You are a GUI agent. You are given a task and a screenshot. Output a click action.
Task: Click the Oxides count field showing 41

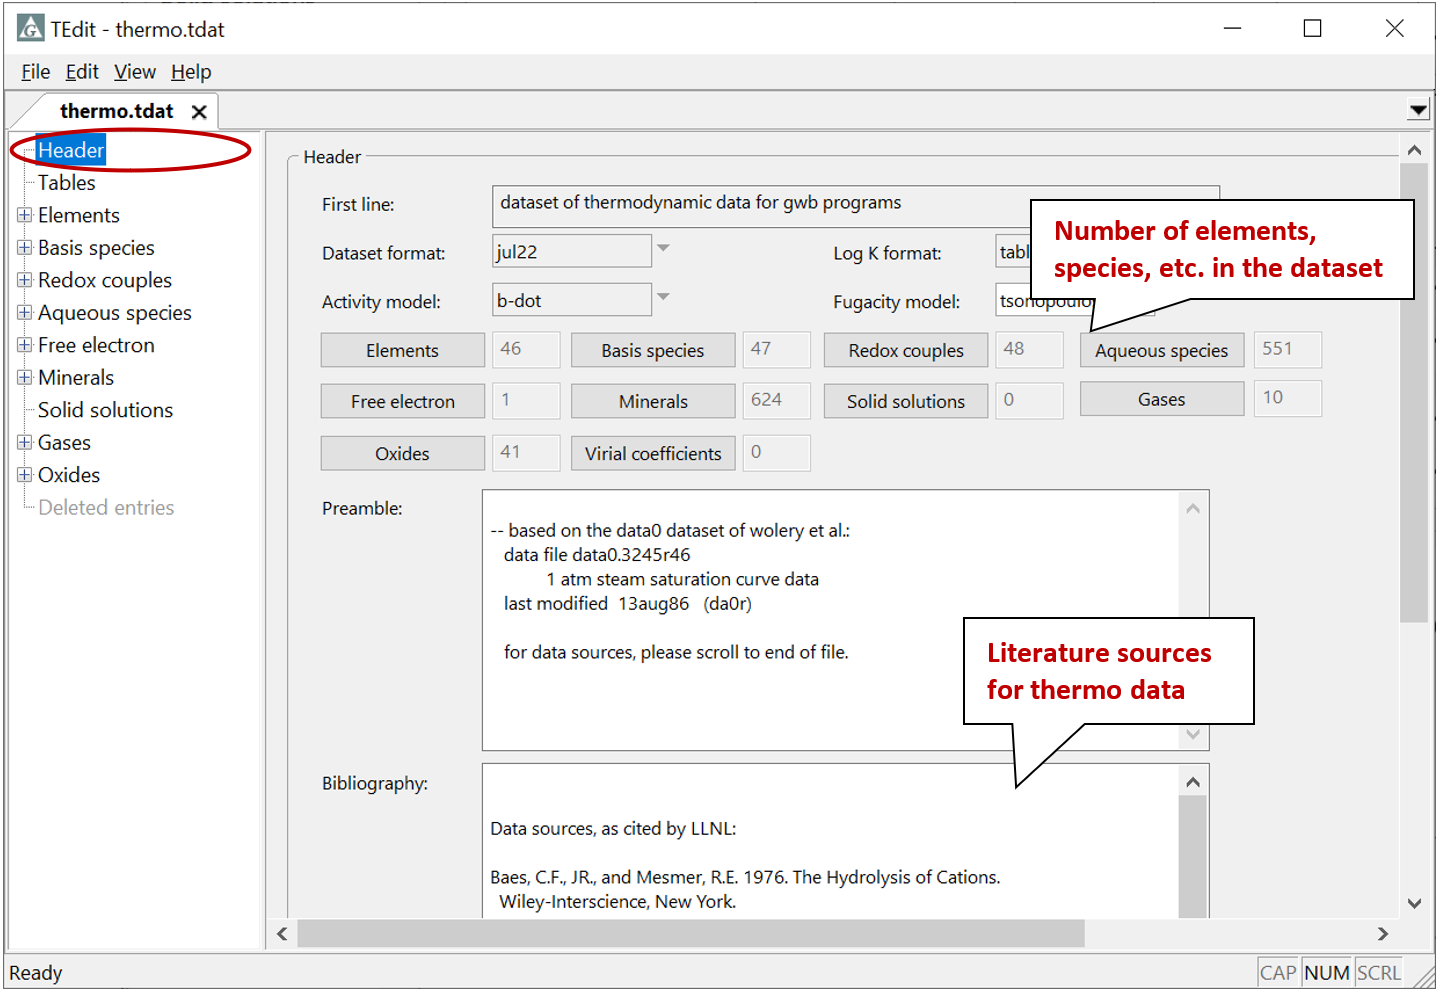pos(526,452)
